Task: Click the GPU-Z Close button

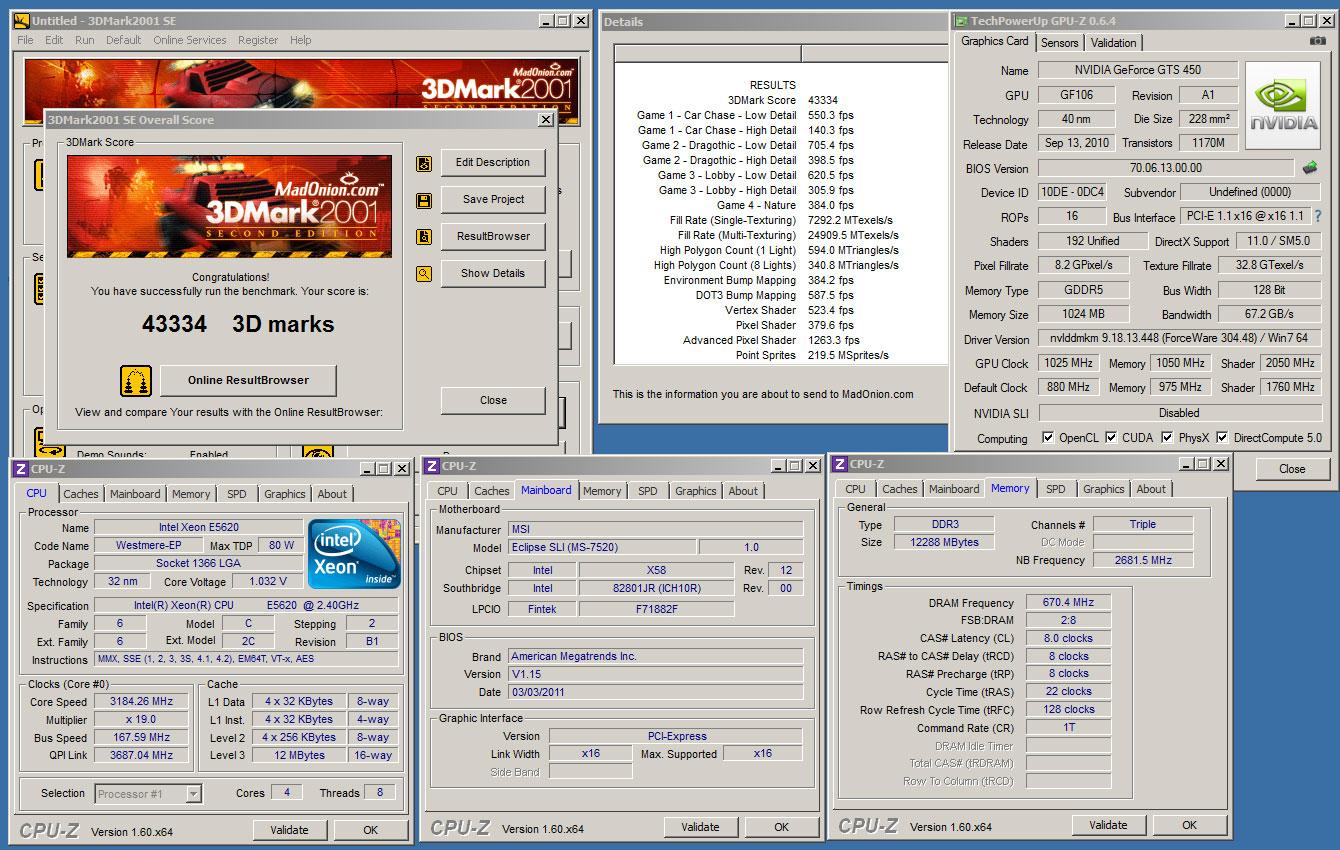Action: (1292, 469)
